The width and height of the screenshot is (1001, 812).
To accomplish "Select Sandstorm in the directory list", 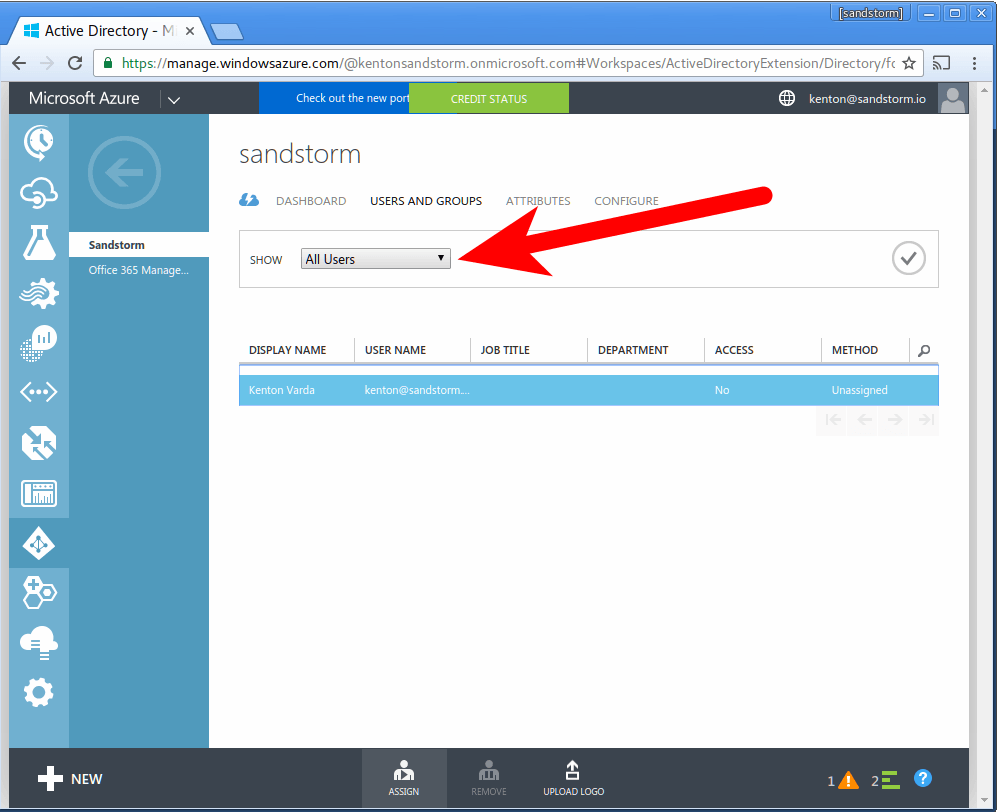I will [x=139, y=244].
